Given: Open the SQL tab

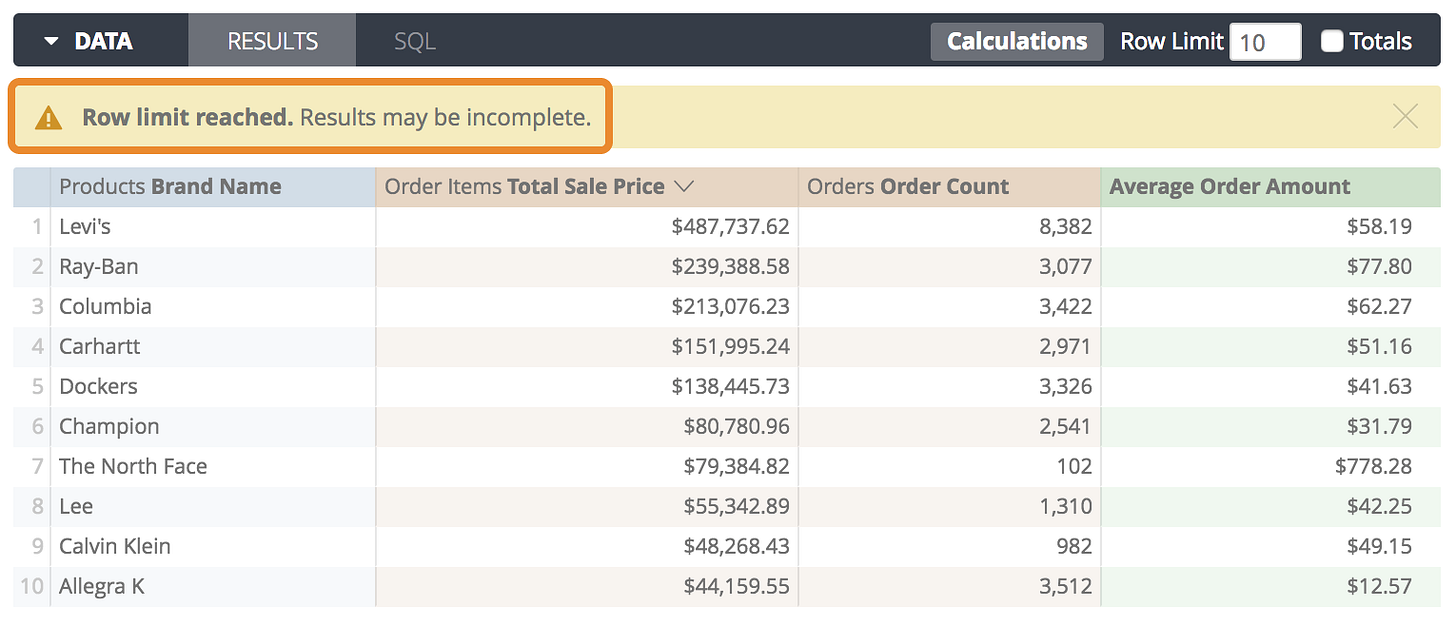Looking at the screenshot, I should [414, 41].
